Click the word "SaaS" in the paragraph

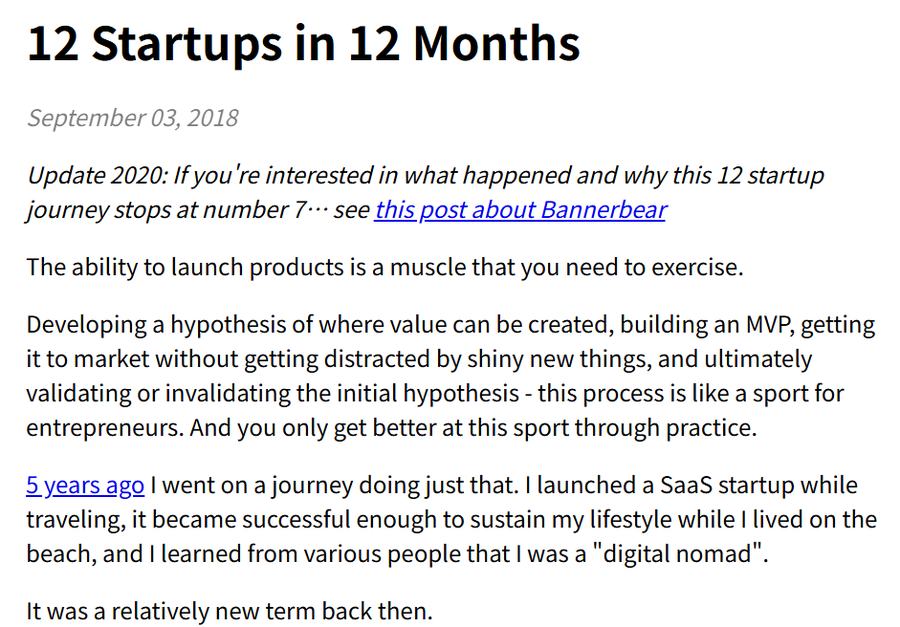[x=686, y=486]
